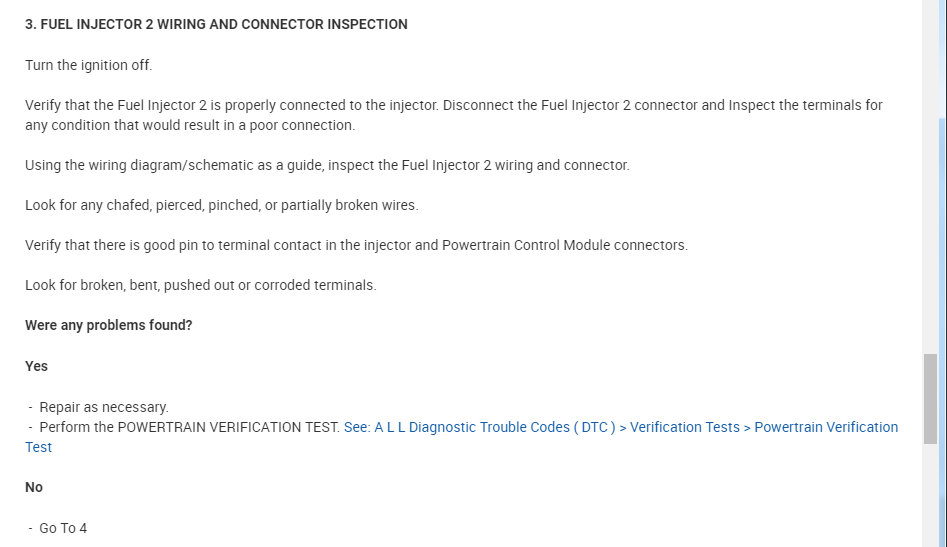Click the 'good pin to terminal contact' sentence

[356, 245]
